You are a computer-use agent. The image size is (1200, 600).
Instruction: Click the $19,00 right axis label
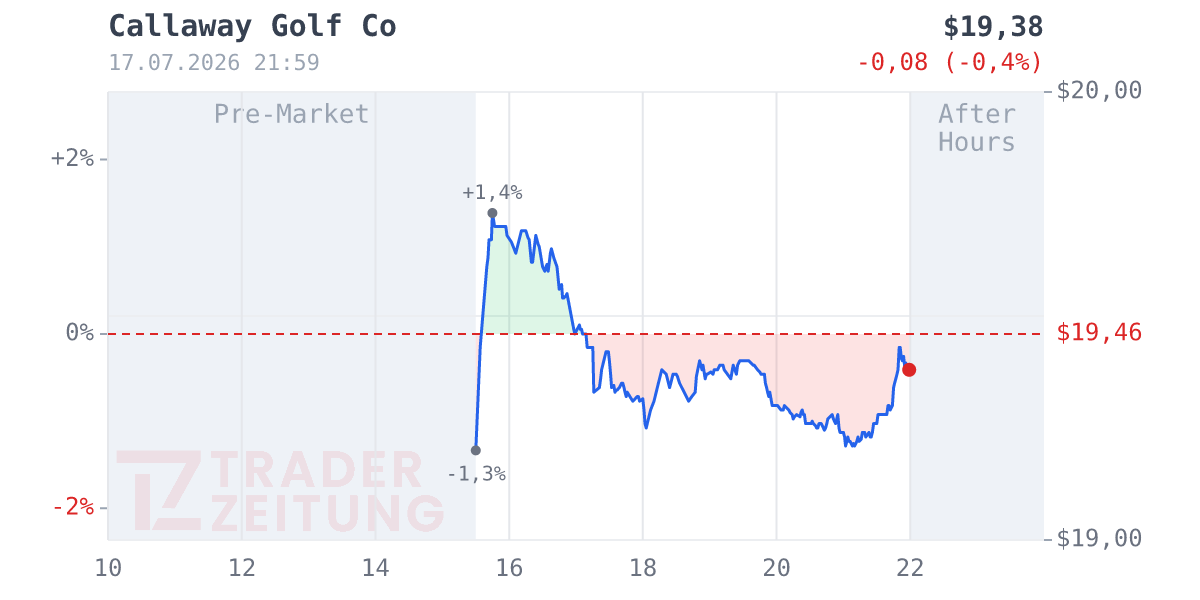point(1099,539)
